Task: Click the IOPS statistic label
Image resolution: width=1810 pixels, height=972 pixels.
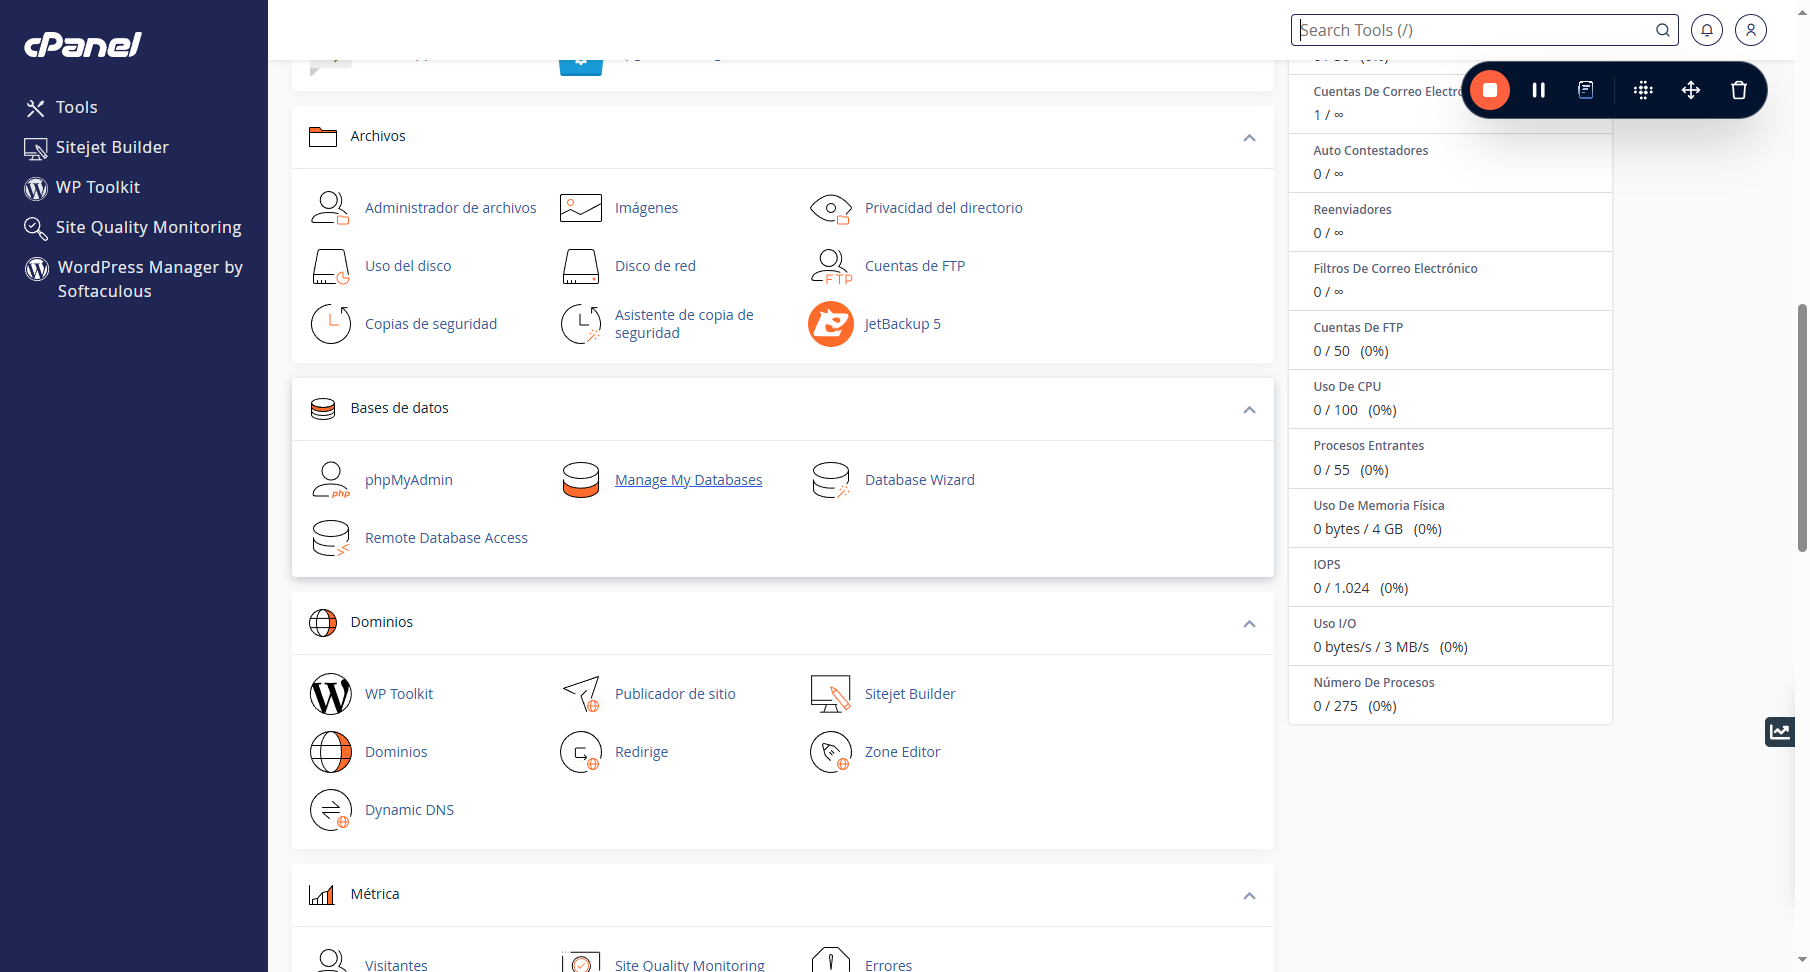Action: point(1327,565)
